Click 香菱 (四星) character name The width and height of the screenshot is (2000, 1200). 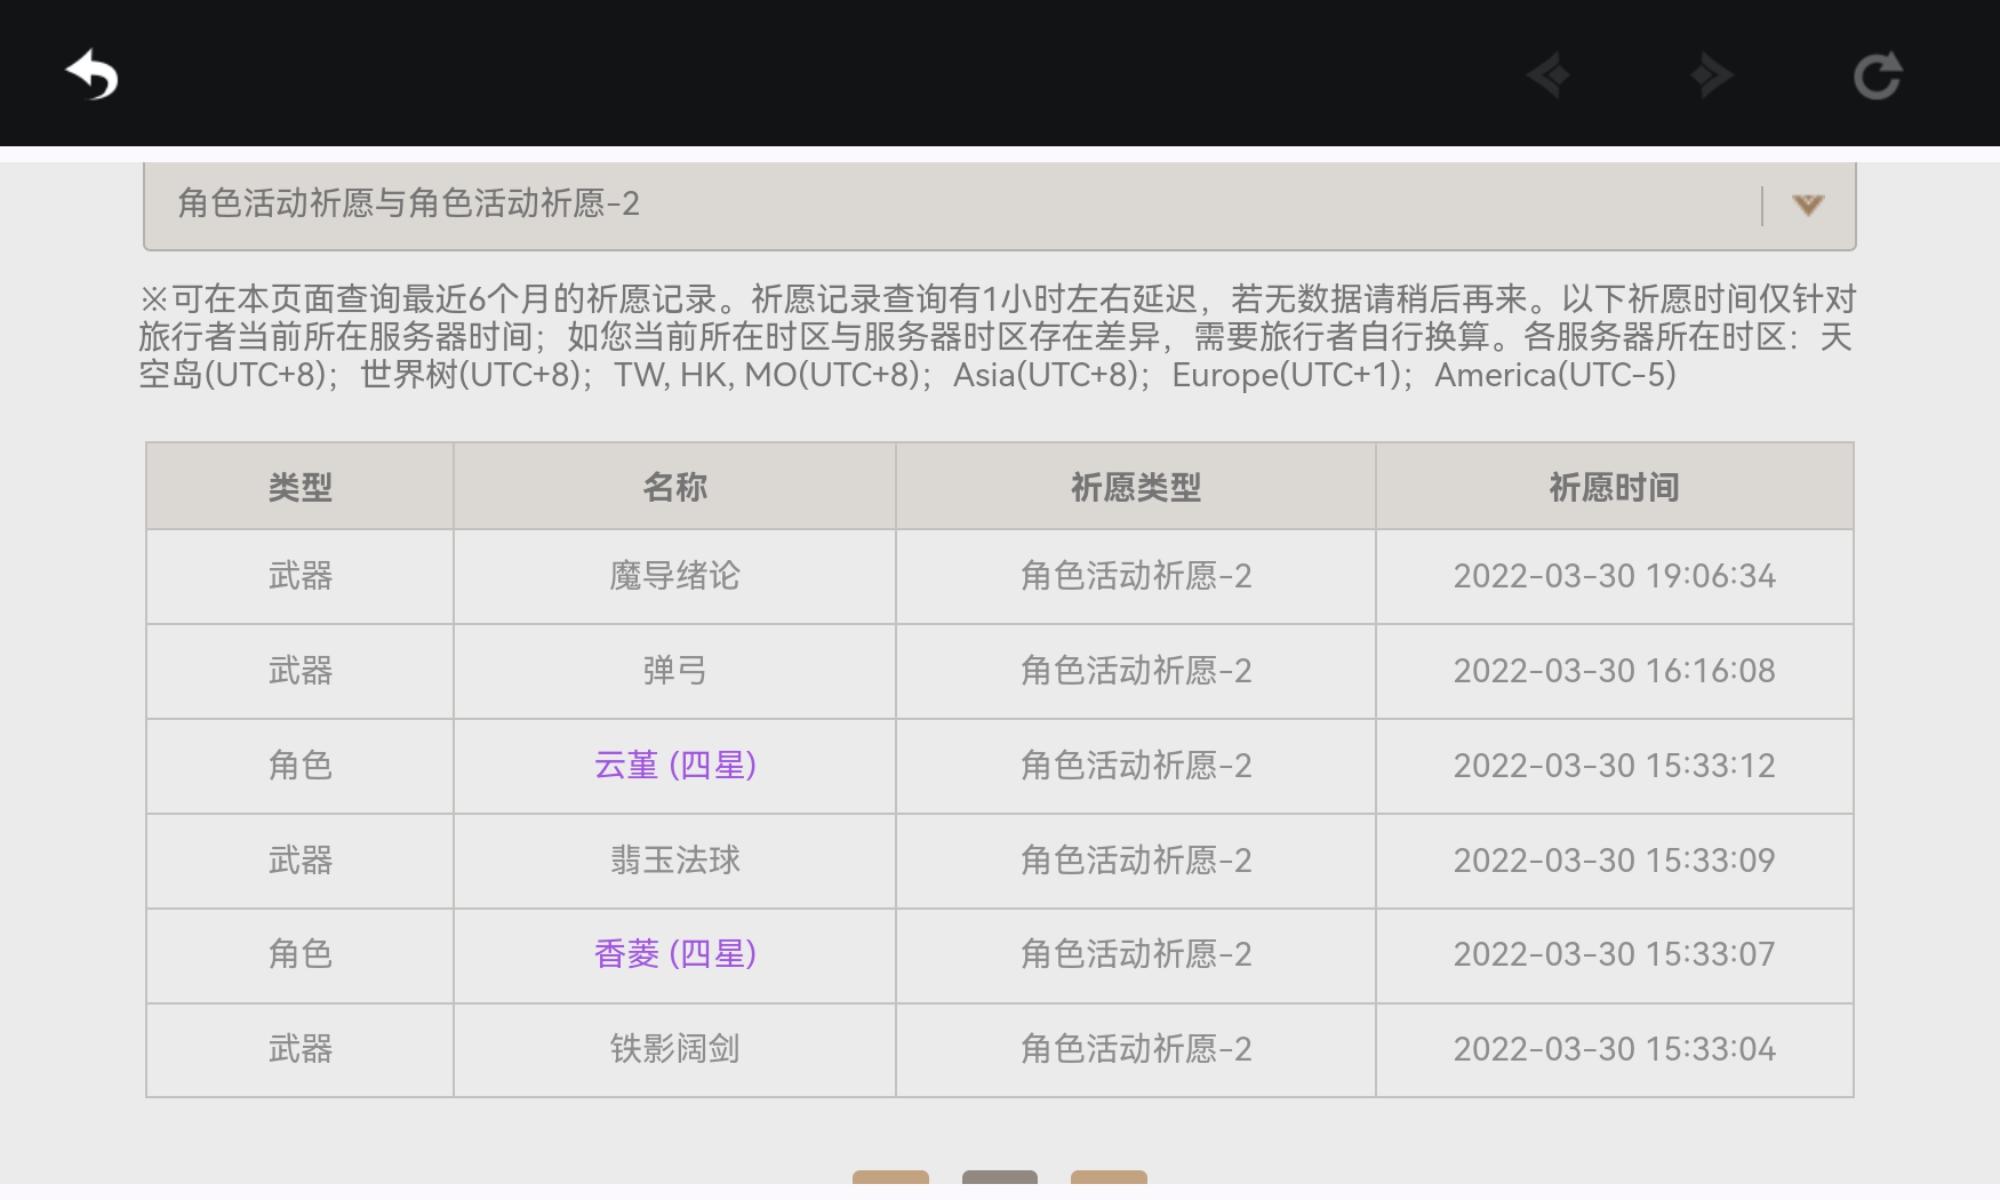point(675,954)
